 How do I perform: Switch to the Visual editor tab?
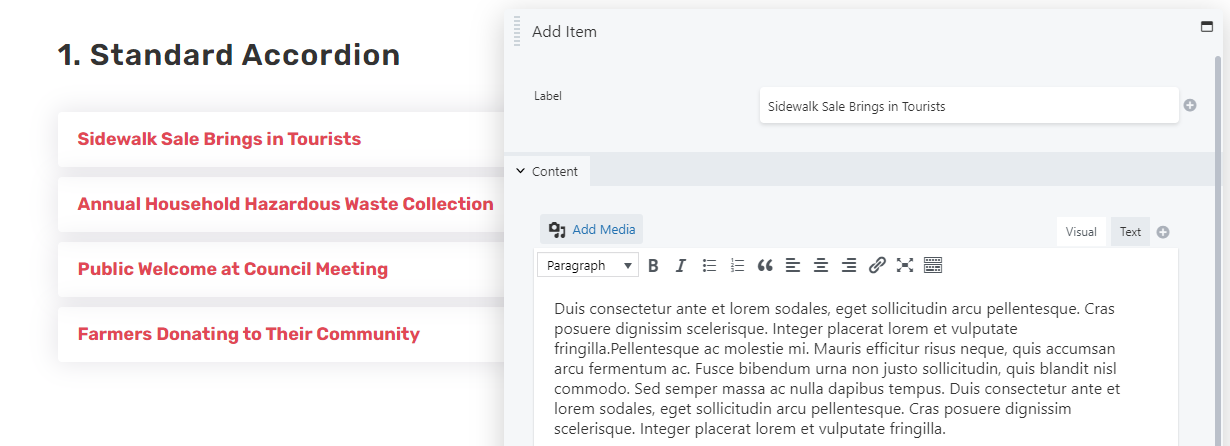(x=1081, y=232)
